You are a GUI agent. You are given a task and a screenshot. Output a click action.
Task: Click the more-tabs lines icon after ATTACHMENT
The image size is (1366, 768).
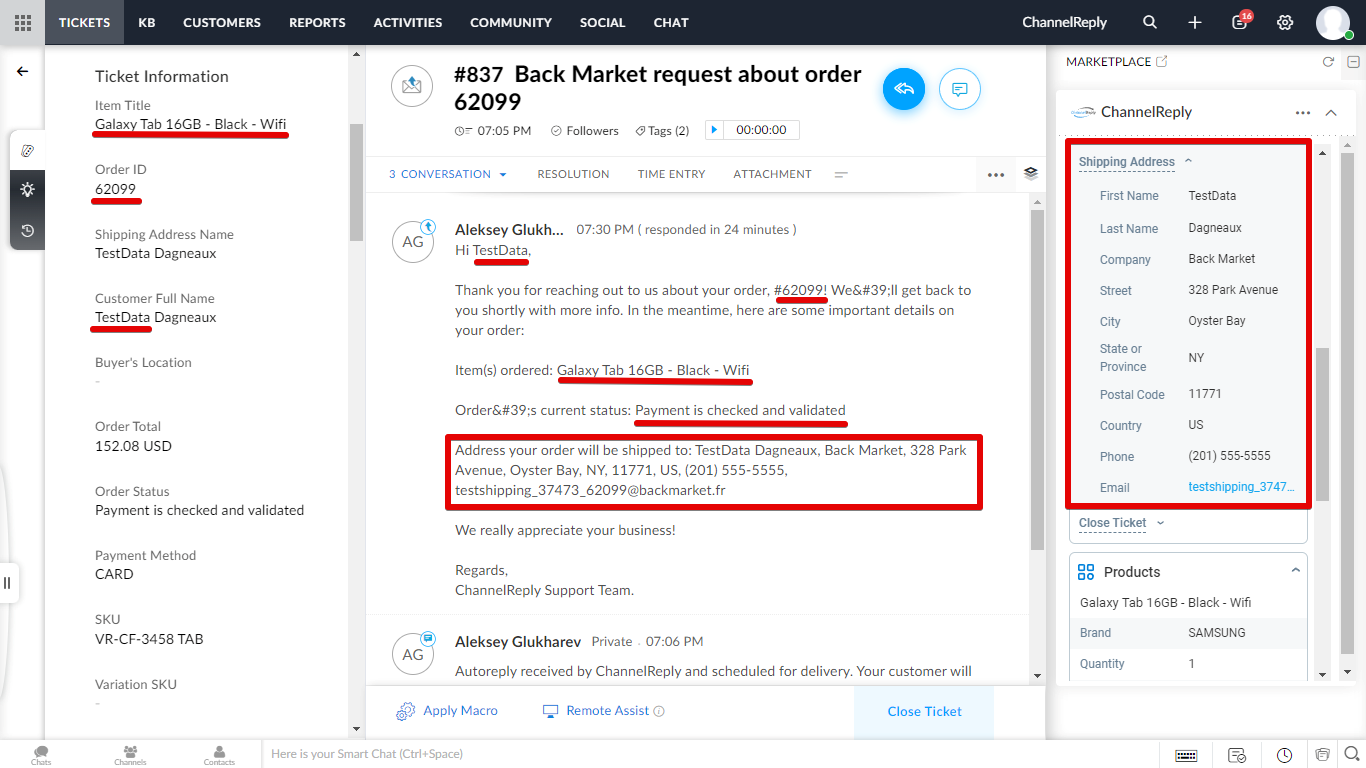point(841,175)
